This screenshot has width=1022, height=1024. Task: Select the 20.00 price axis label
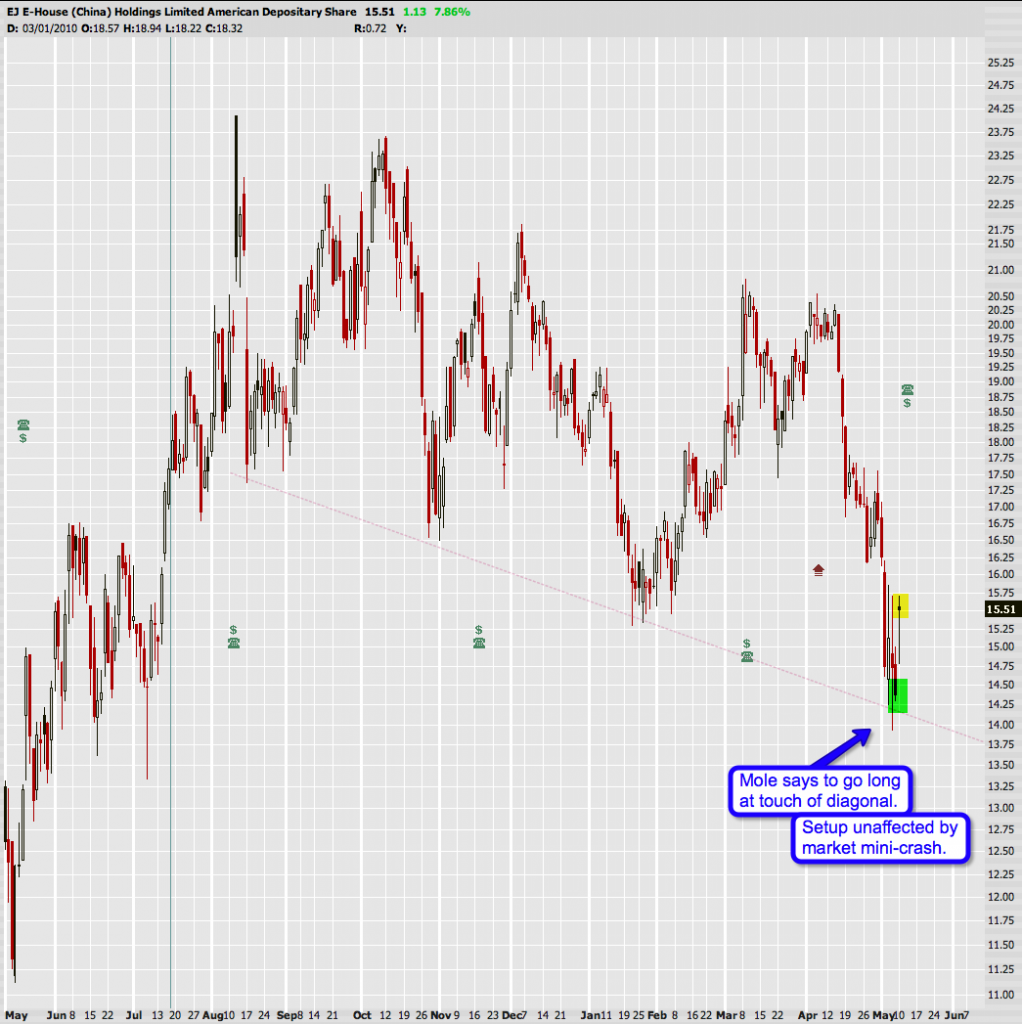pyautogui.click(x=1001, y=325)
